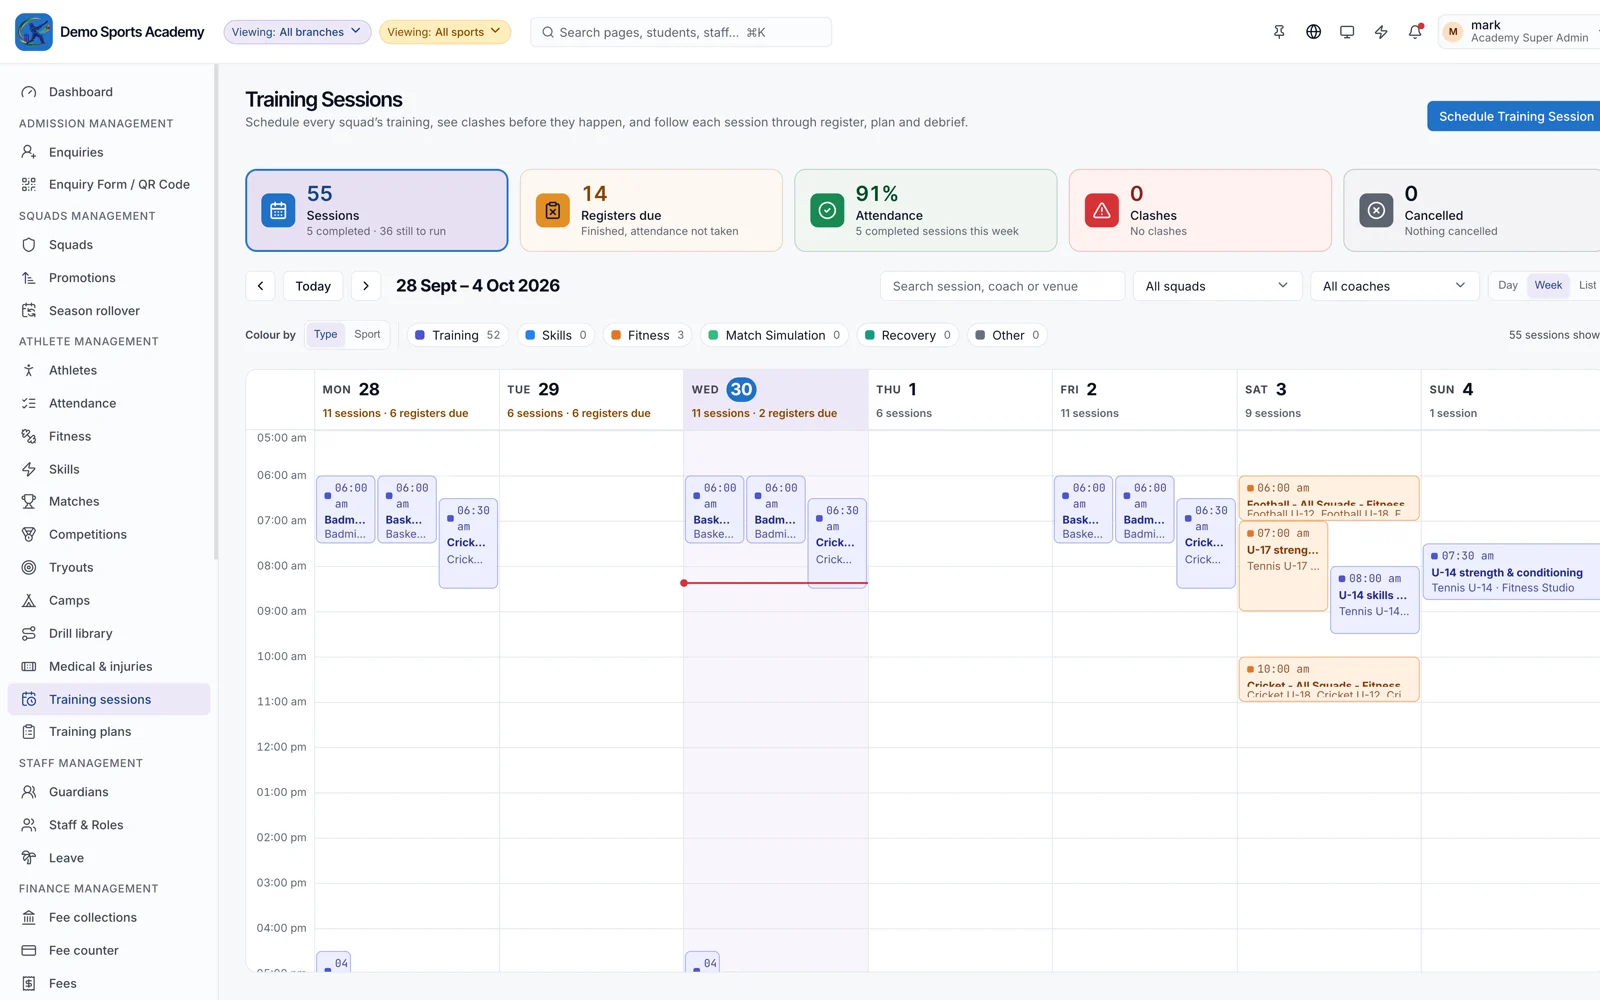The image size is (1600, 1000).
Task: Switch to Day view
Action: (x=1508, y=286)
